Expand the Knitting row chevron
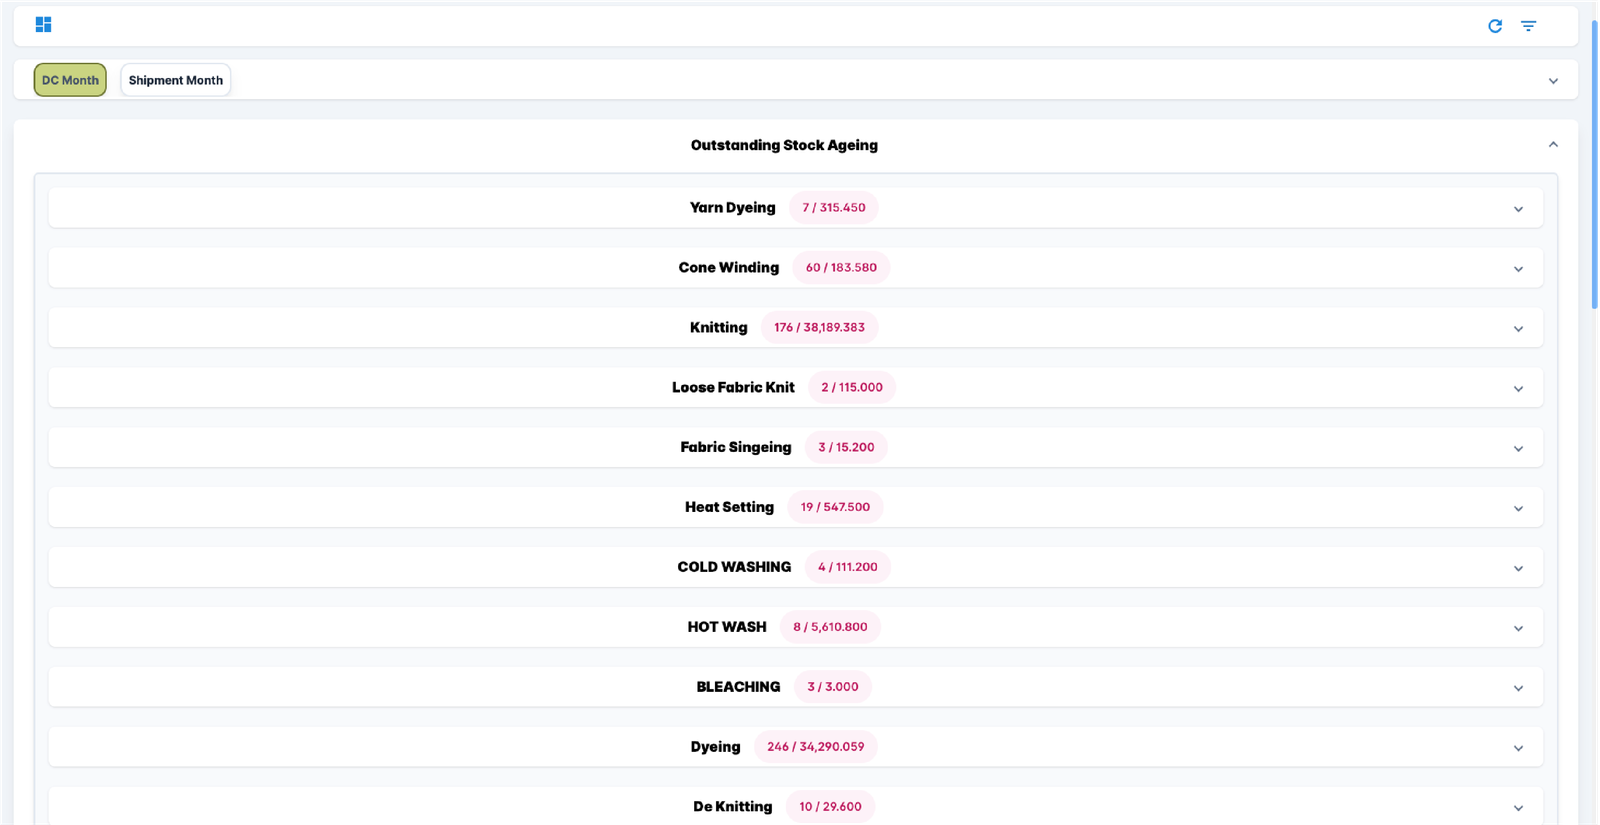 click(1518, 329)
